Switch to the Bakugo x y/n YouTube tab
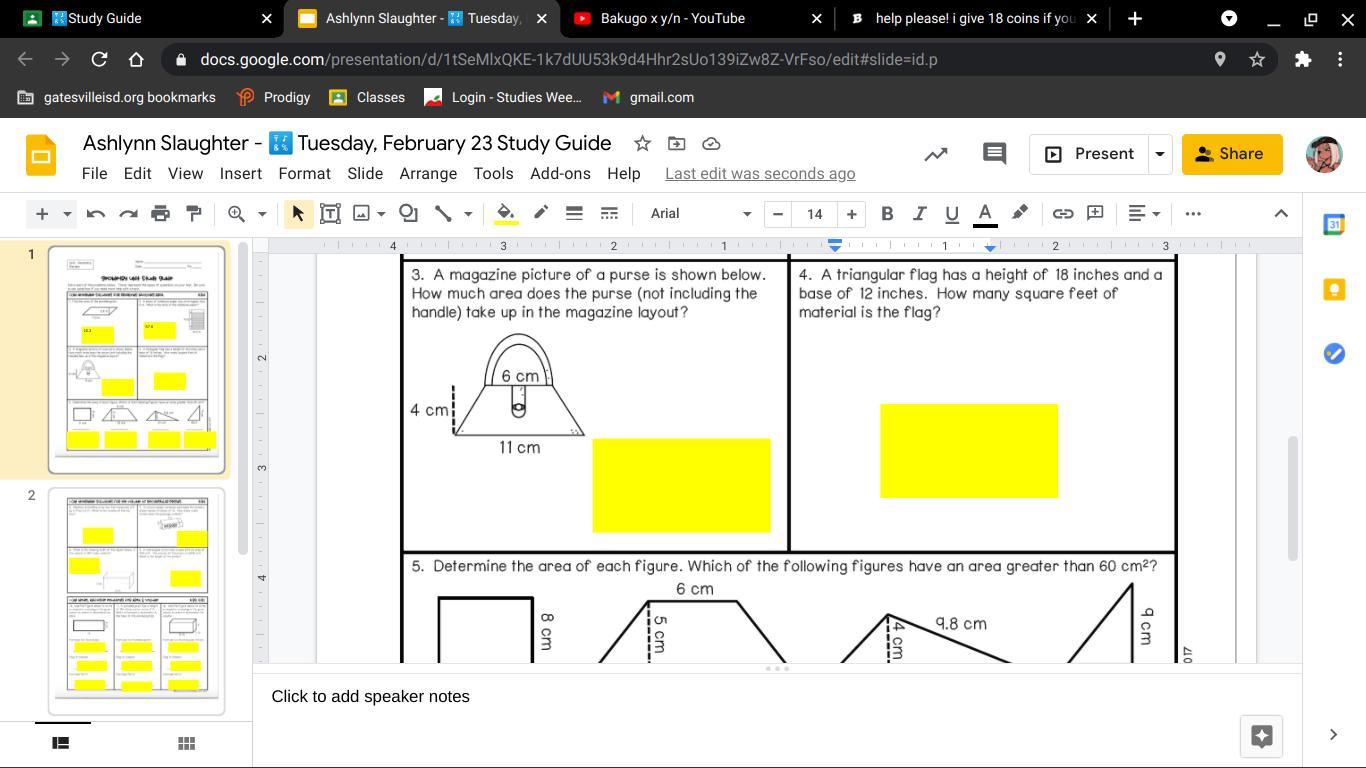Screen dimensions: 1366x768 pos(699,18)
